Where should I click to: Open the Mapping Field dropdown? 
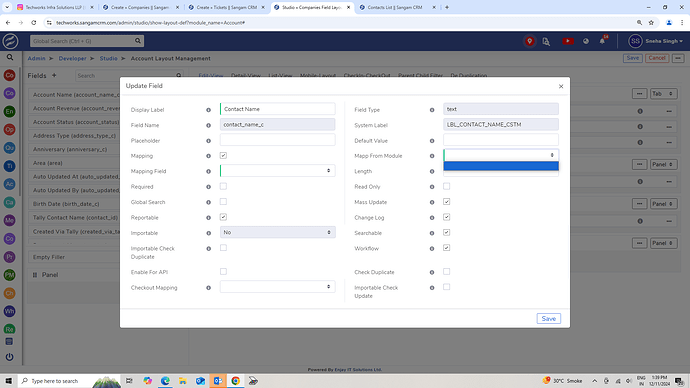(x=277, y=171)
